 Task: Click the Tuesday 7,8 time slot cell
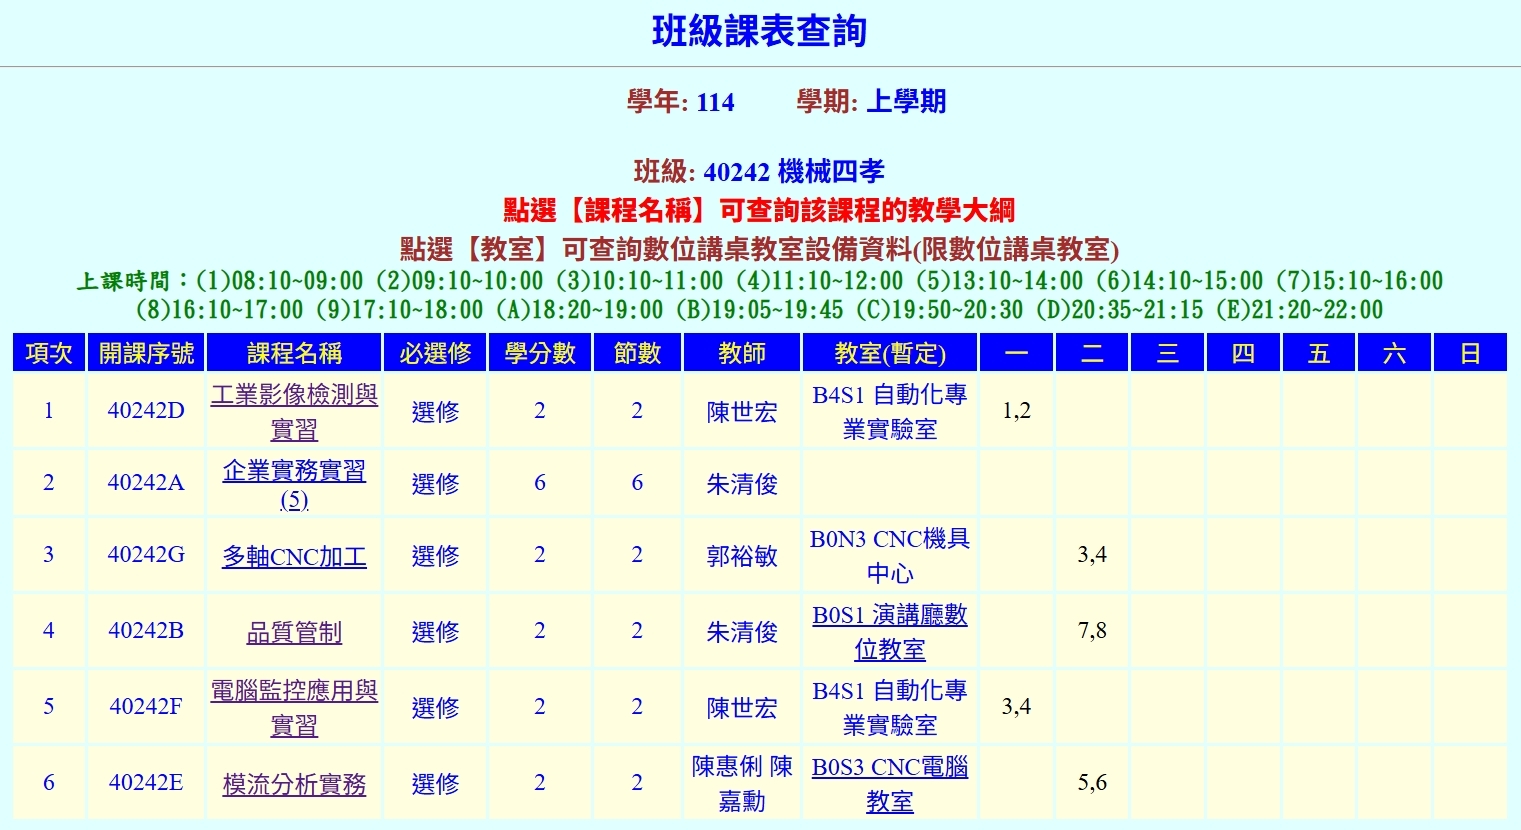[1091, 631]
